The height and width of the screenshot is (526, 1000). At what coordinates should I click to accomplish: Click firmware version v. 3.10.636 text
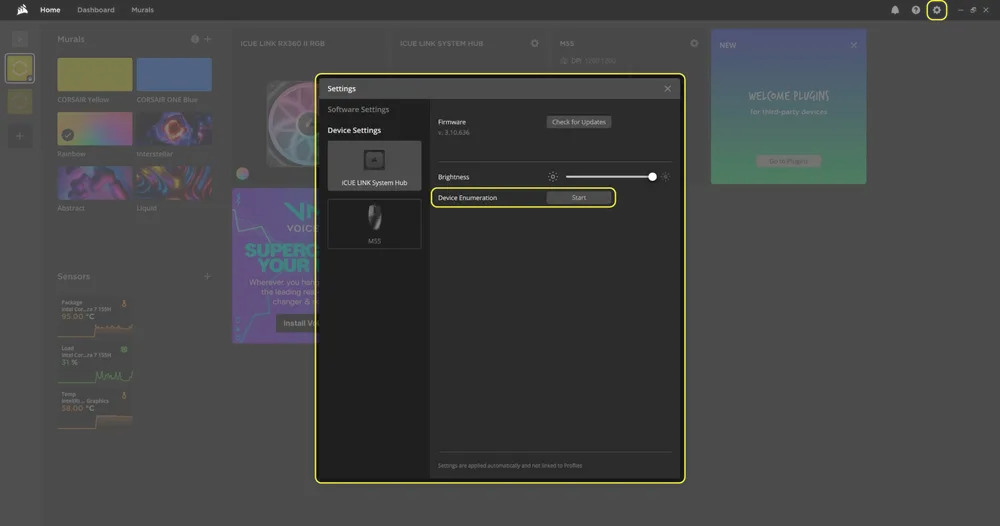453,133
